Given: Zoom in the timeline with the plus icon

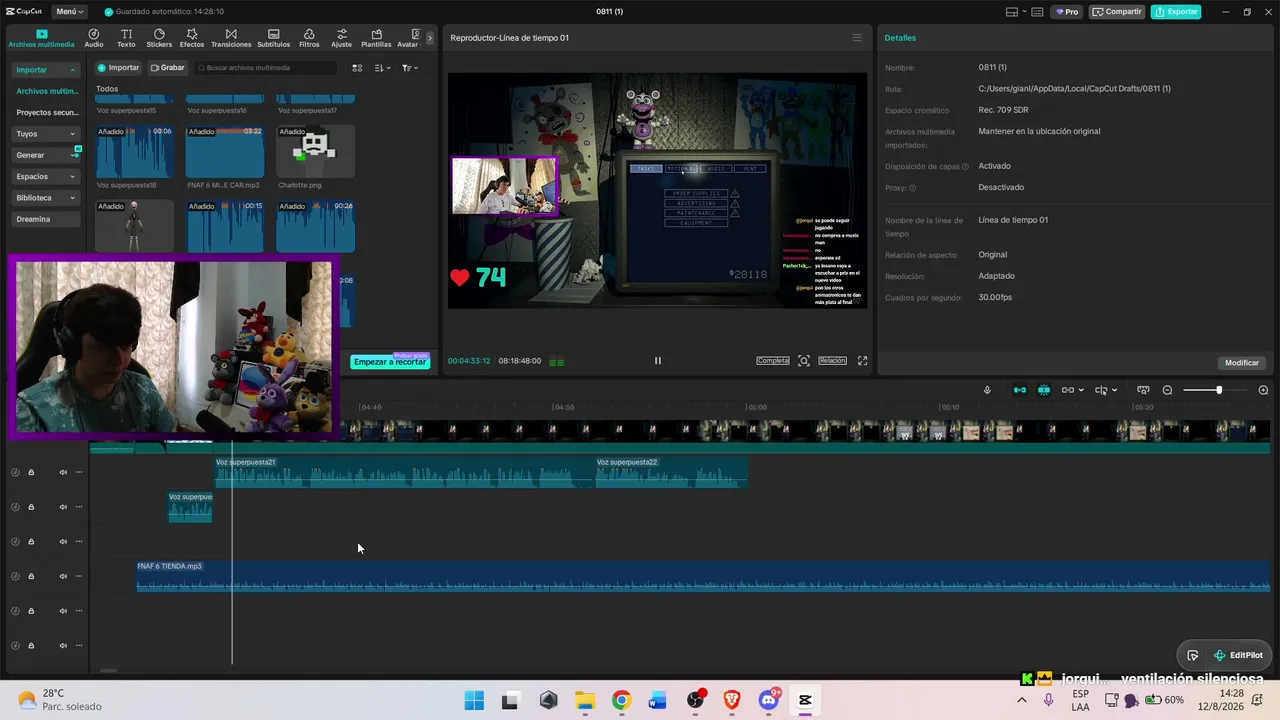Looking at the screenshot, I should coord(1263,390).
